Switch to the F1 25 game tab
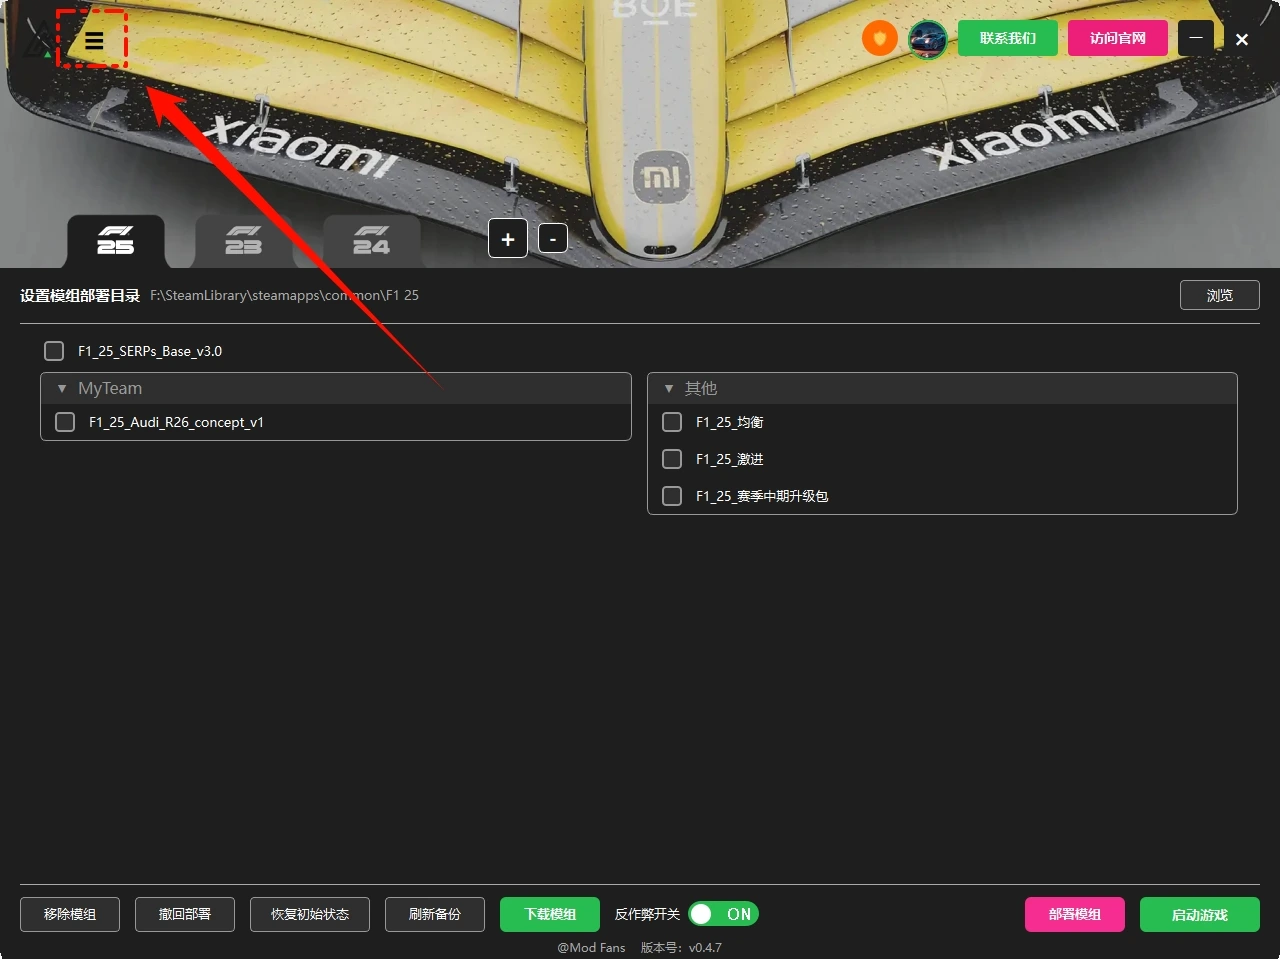 tap(116, 241)
